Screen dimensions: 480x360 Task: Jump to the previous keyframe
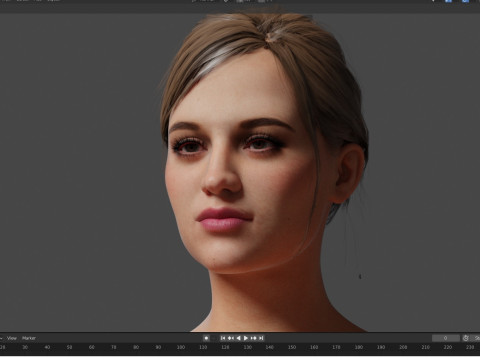pos(231,338)
